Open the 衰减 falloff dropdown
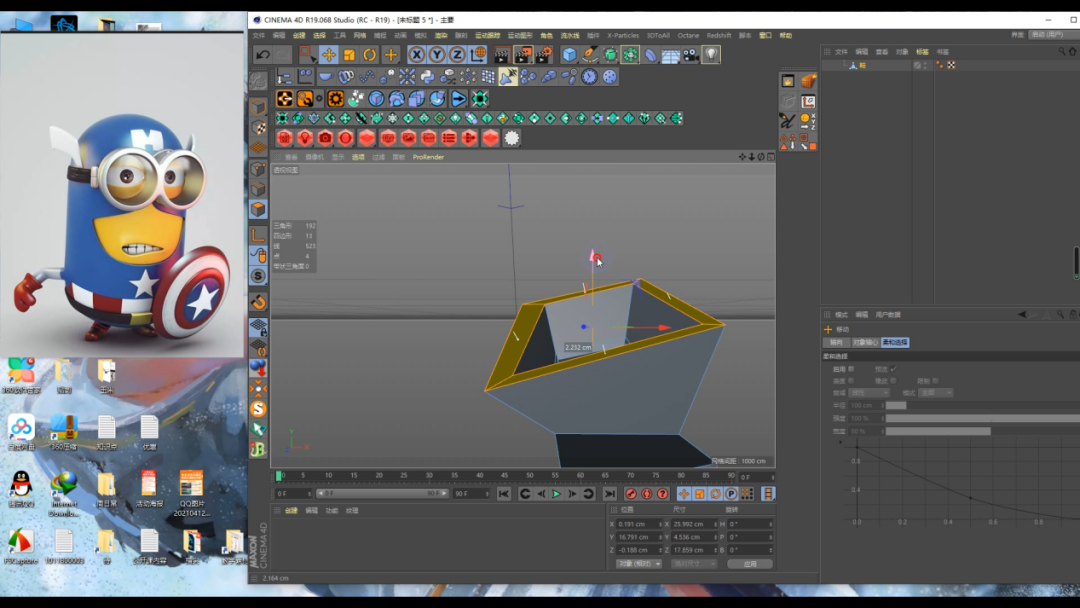1080x608 pixels. [x=869, y=392]
